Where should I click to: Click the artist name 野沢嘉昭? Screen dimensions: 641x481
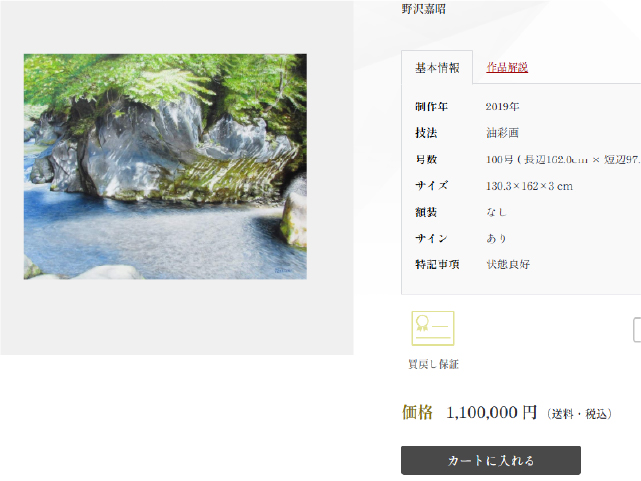[424, 9]
